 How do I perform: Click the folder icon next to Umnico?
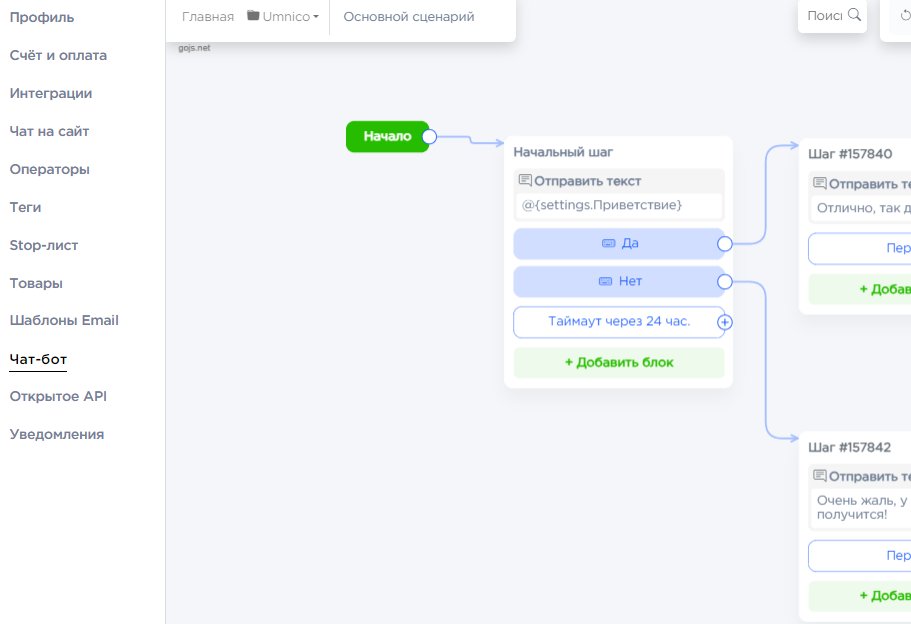tap(253, 16)
